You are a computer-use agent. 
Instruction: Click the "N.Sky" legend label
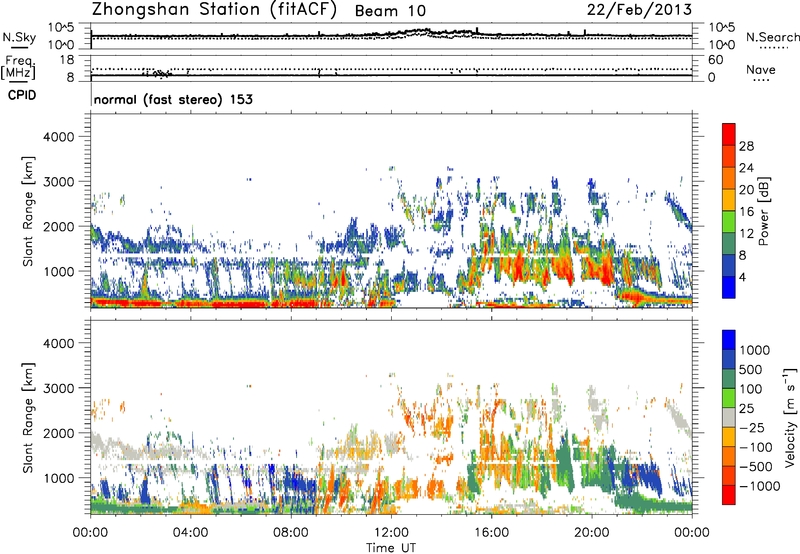tap(19, 37)
